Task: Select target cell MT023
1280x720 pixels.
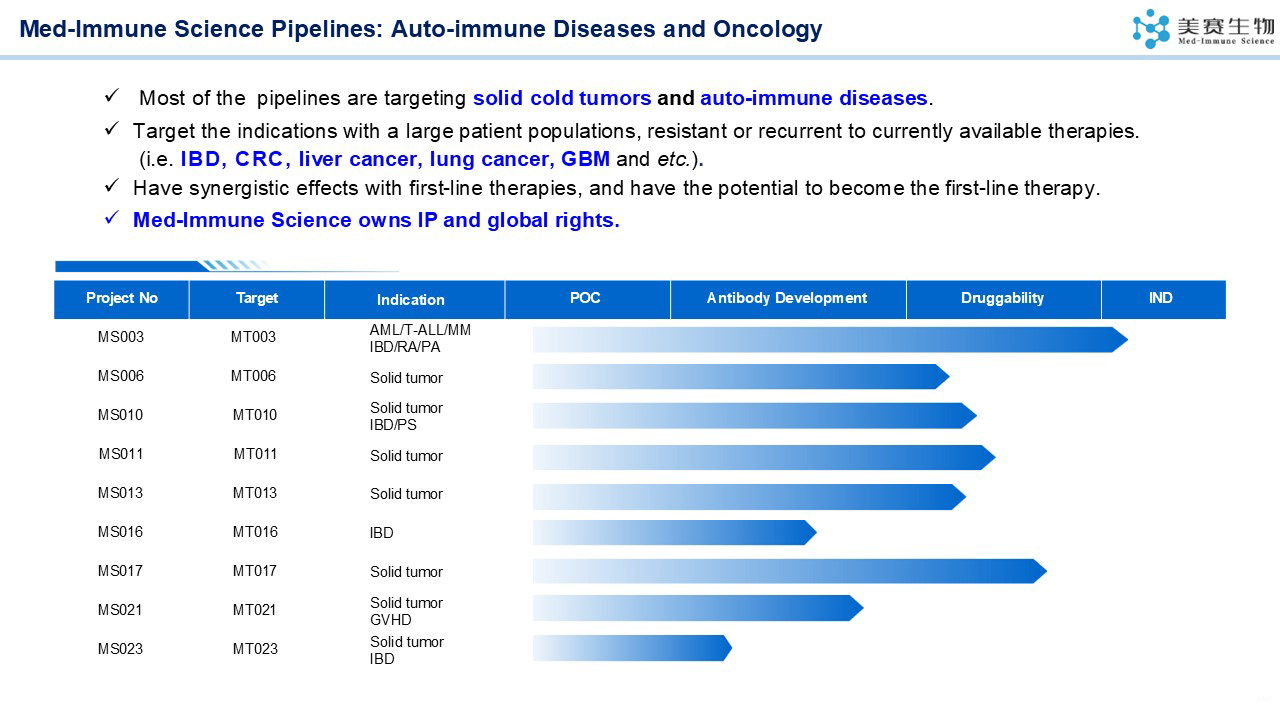Action: point(255,649)
